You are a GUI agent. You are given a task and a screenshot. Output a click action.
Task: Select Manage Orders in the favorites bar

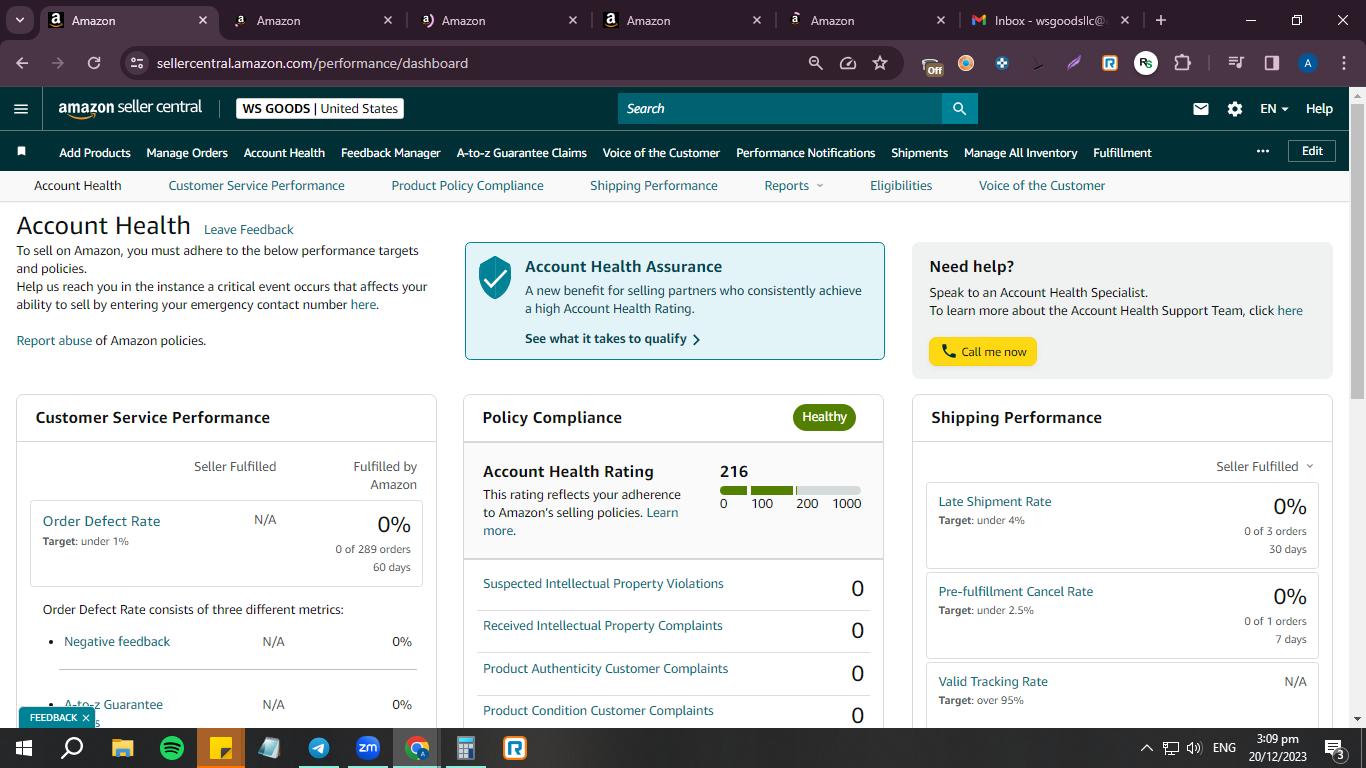(x=187, y=153)
